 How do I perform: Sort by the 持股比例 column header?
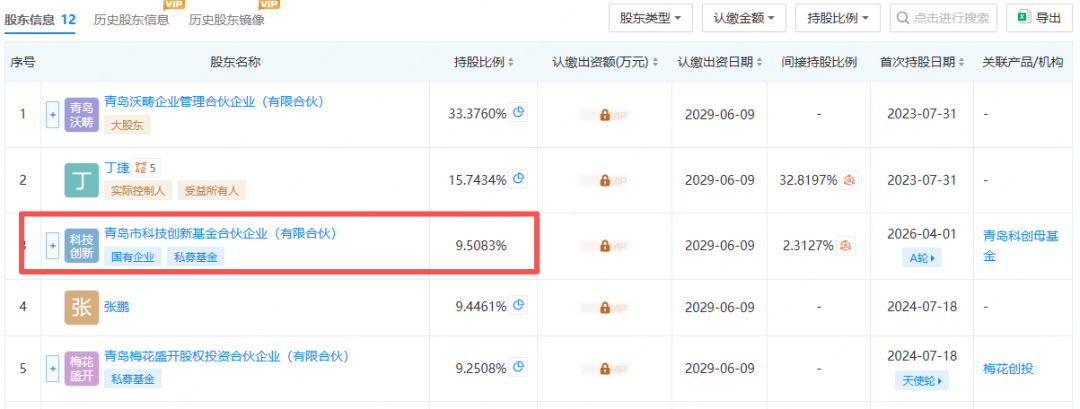tap(484, 62)
